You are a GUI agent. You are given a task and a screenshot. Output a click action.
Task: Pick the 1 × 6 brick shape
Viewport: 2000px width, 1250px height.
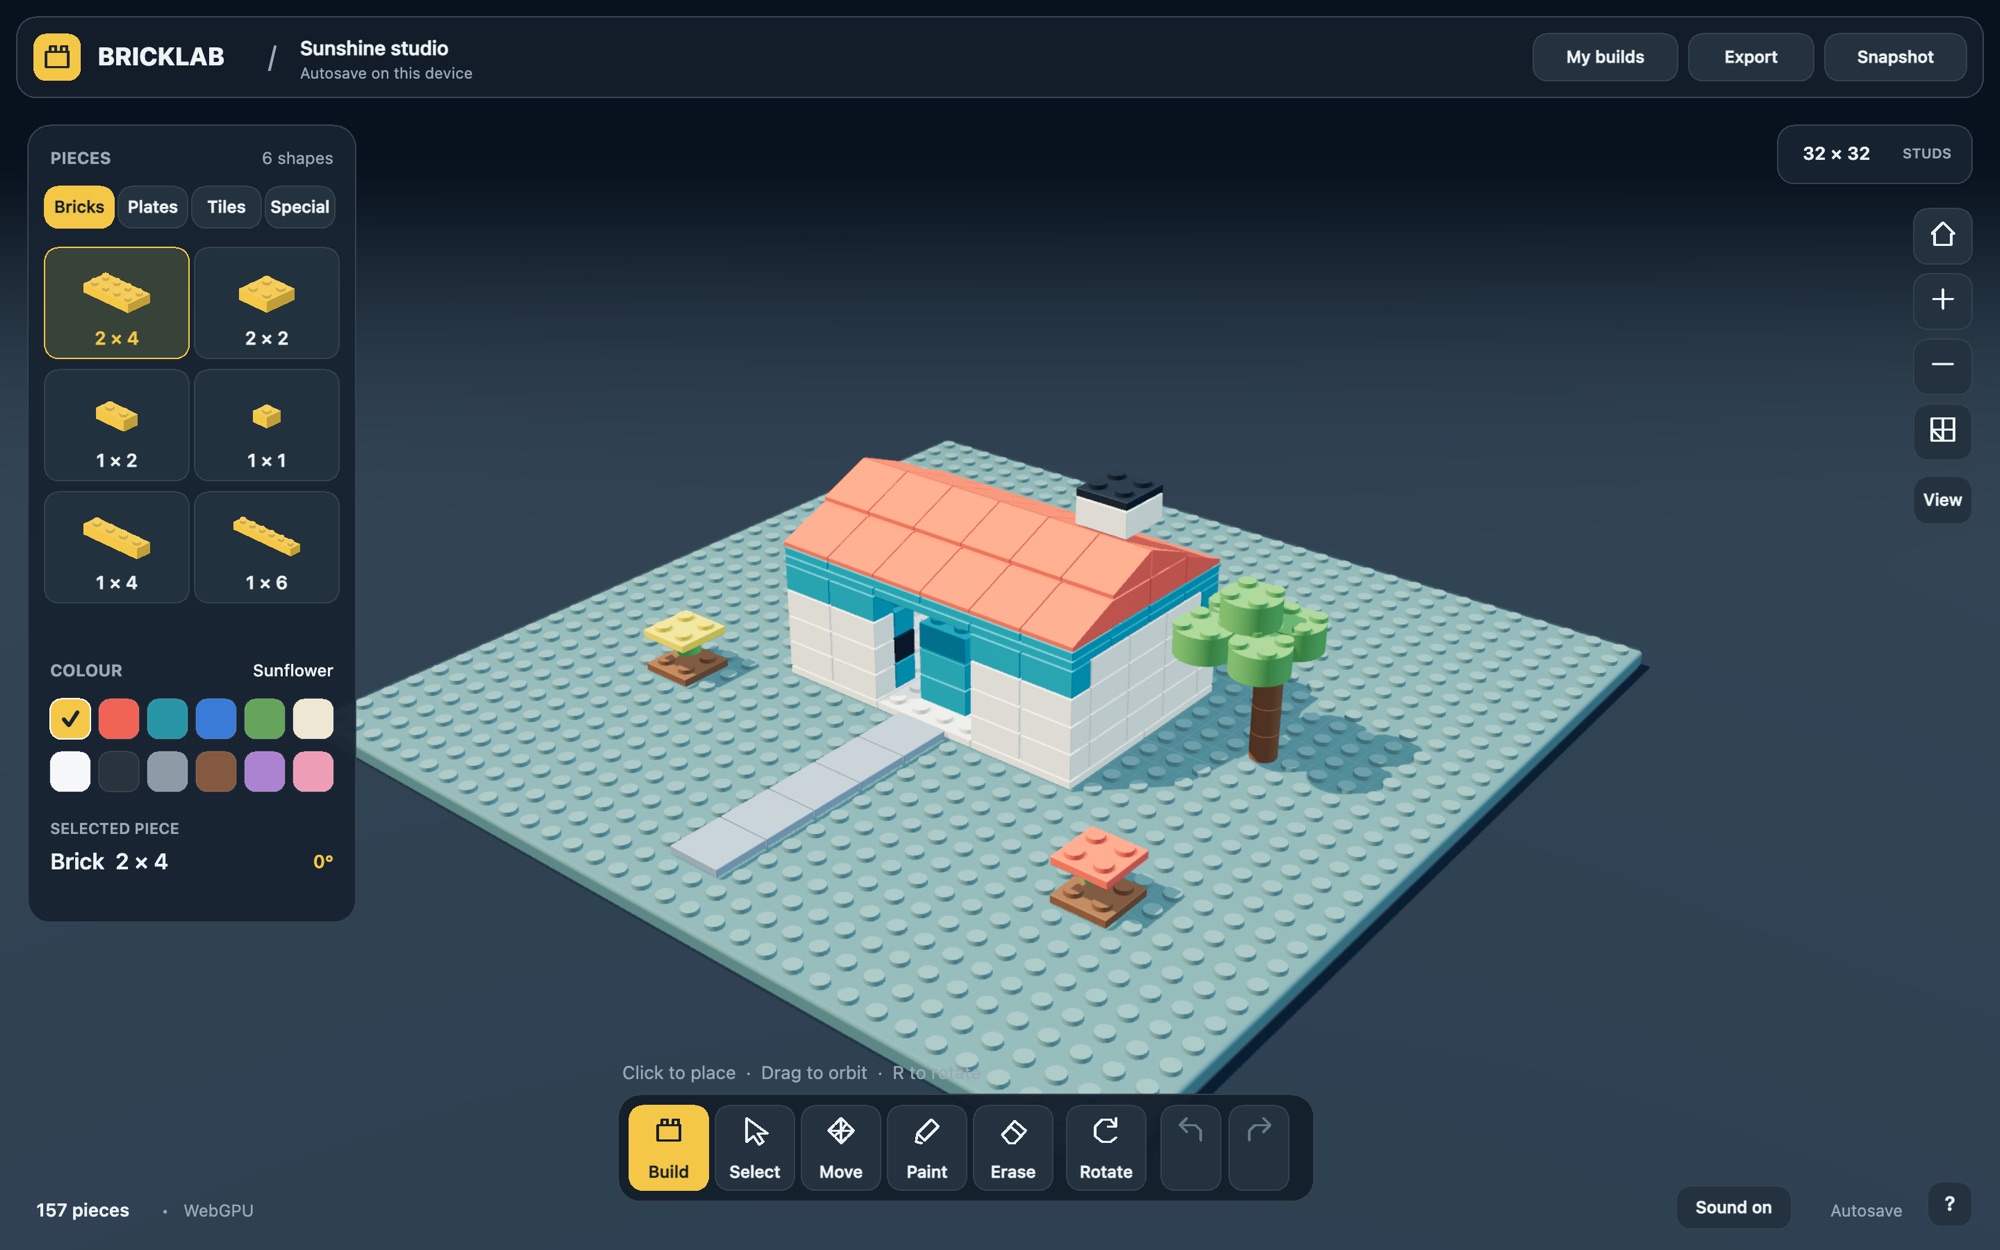click(x=267, y=547)
